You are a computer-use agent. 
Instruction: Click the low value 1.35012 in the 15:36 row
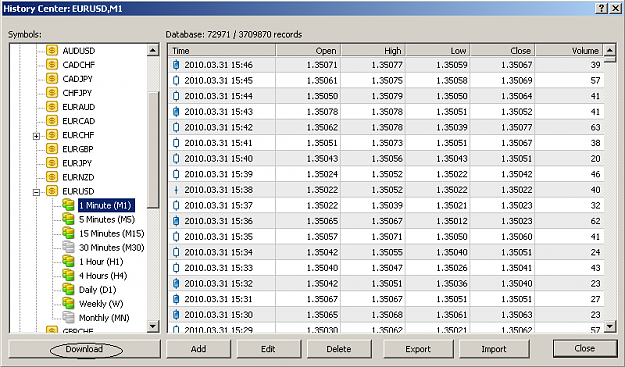click(x=452, y=221)
